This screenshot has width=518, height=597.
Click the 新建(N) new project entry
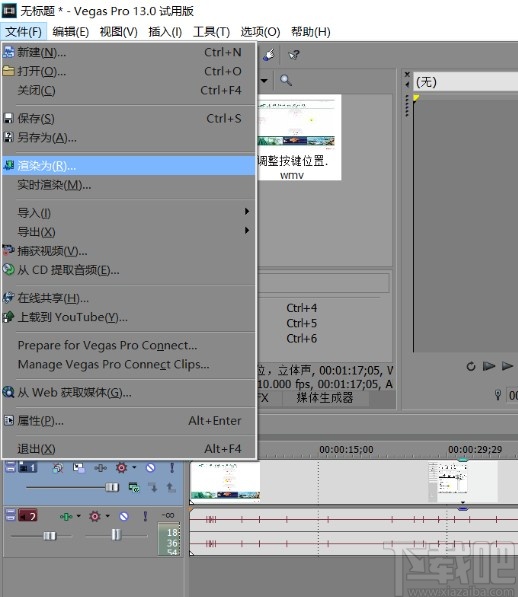pyautogui.click(x=129, y=52)
